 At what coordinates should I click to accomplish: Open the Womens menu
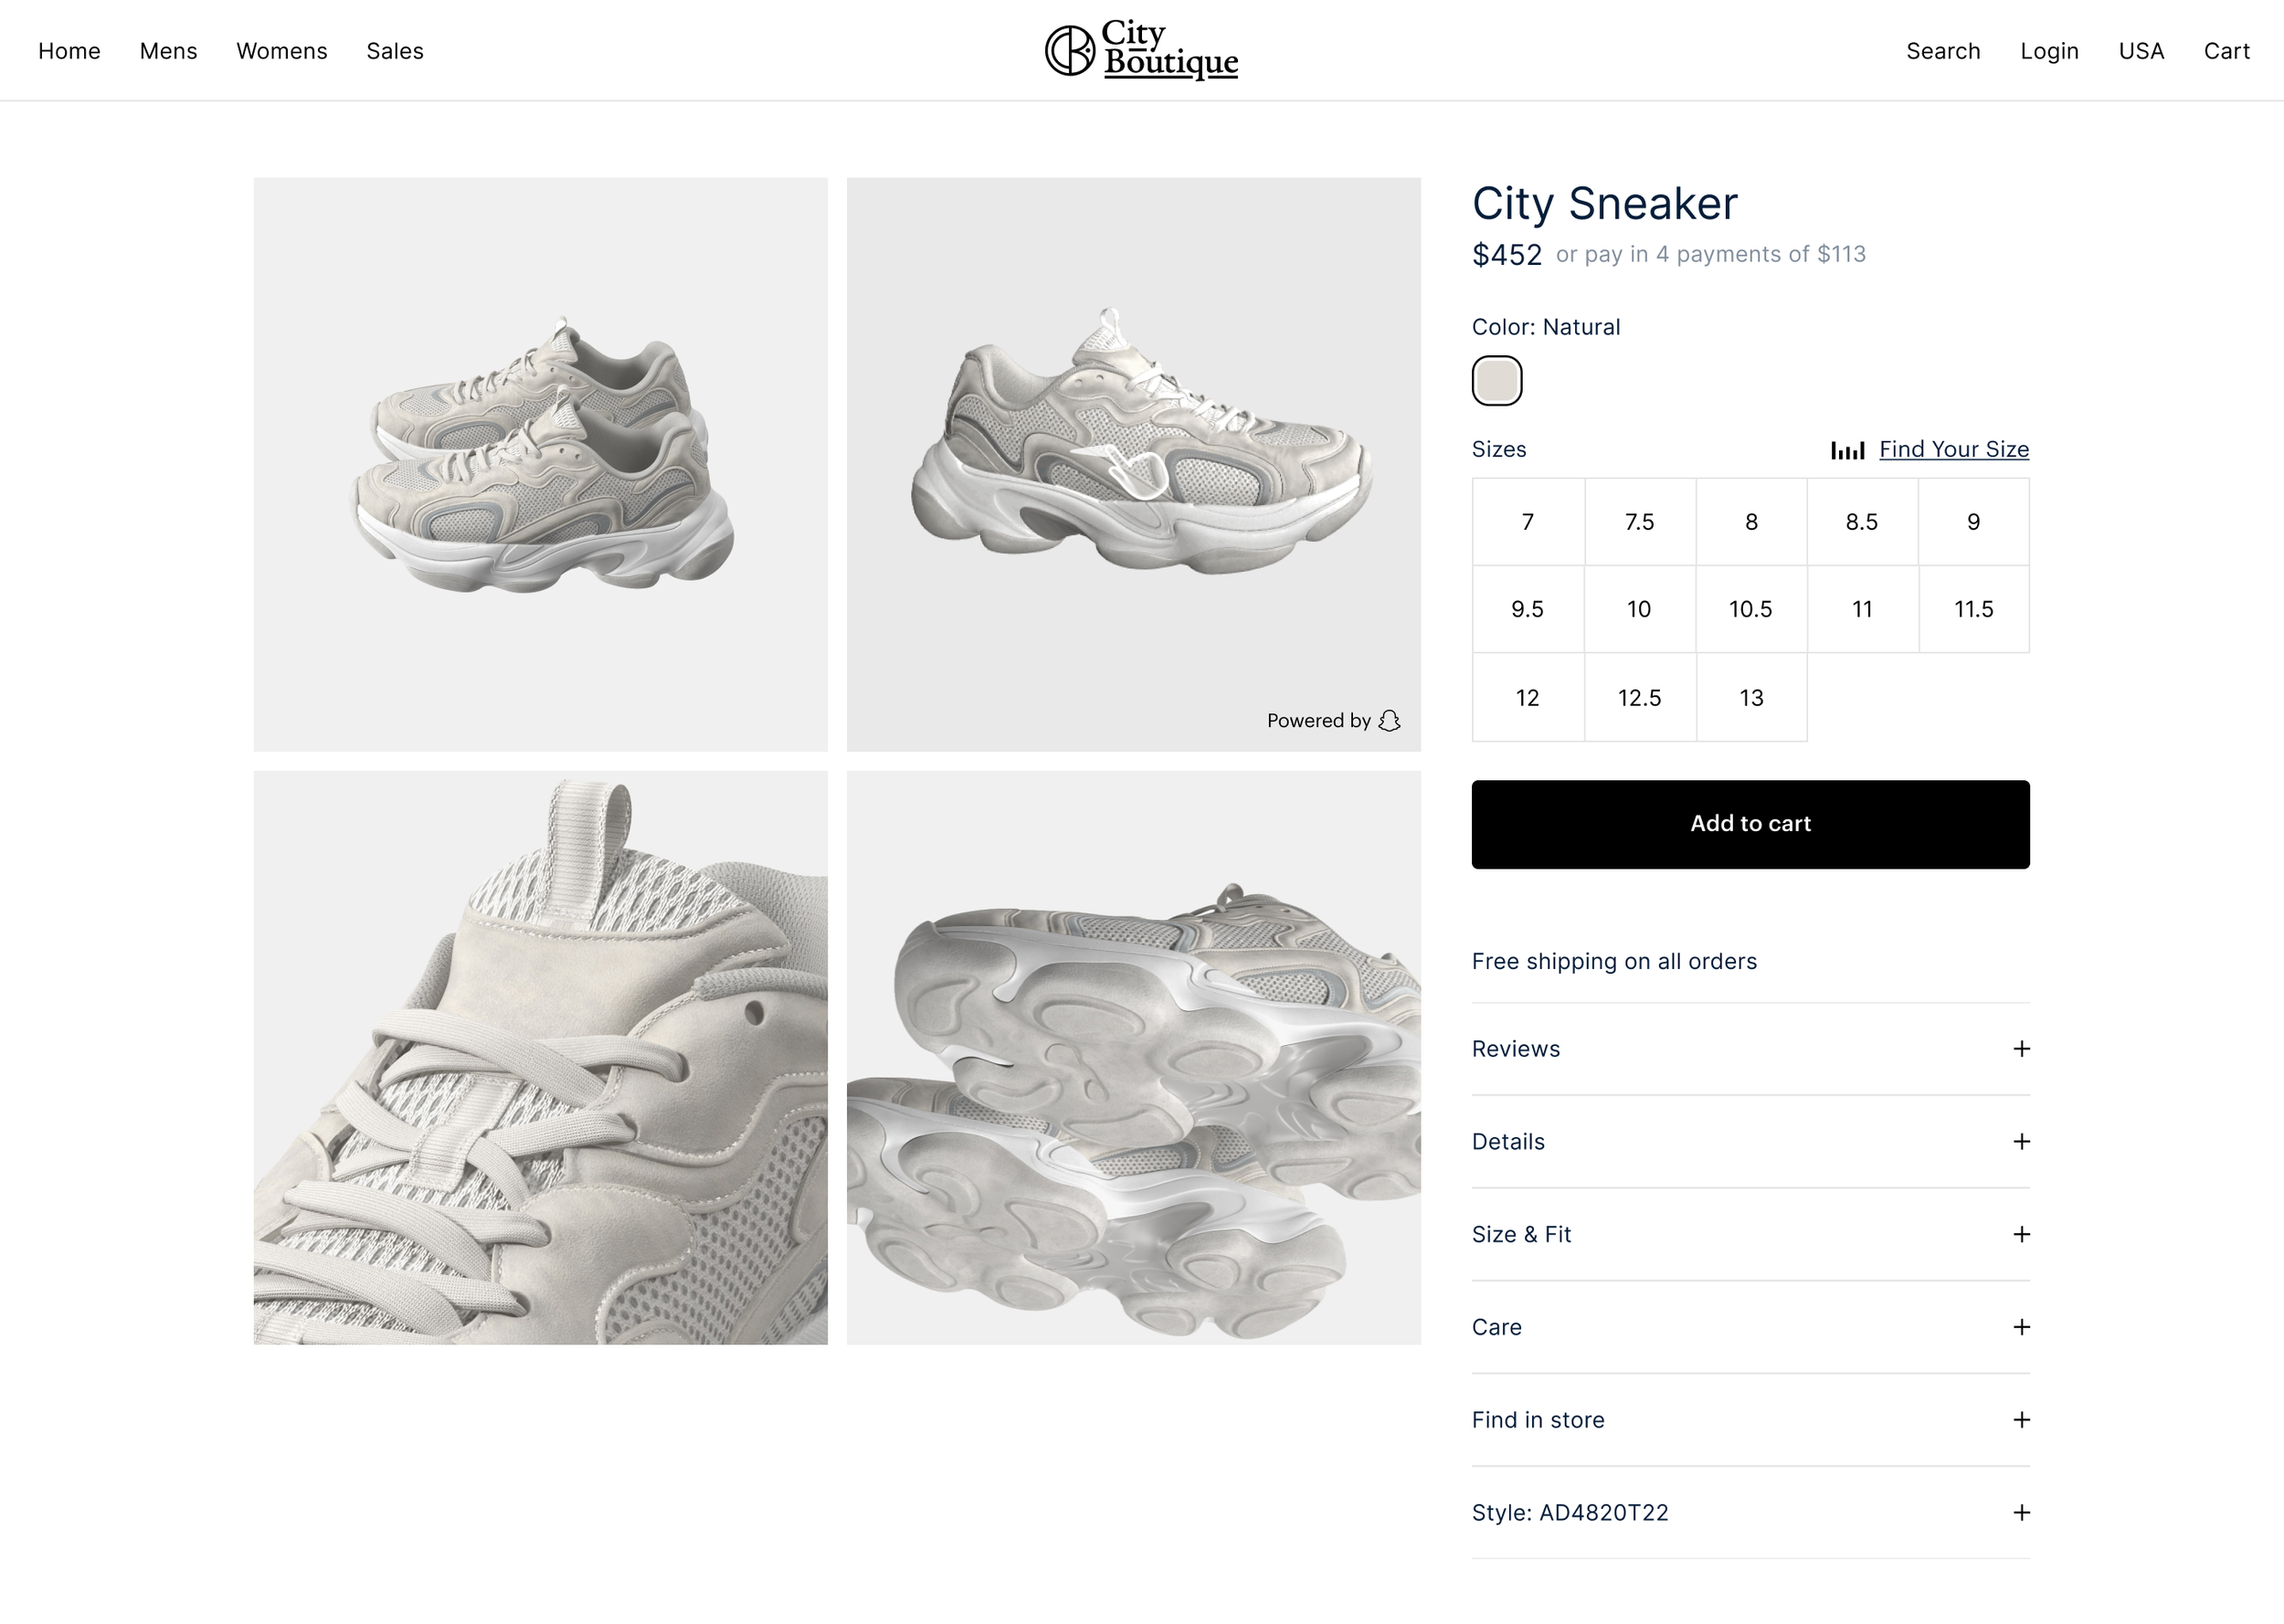(x=282, y=51)
